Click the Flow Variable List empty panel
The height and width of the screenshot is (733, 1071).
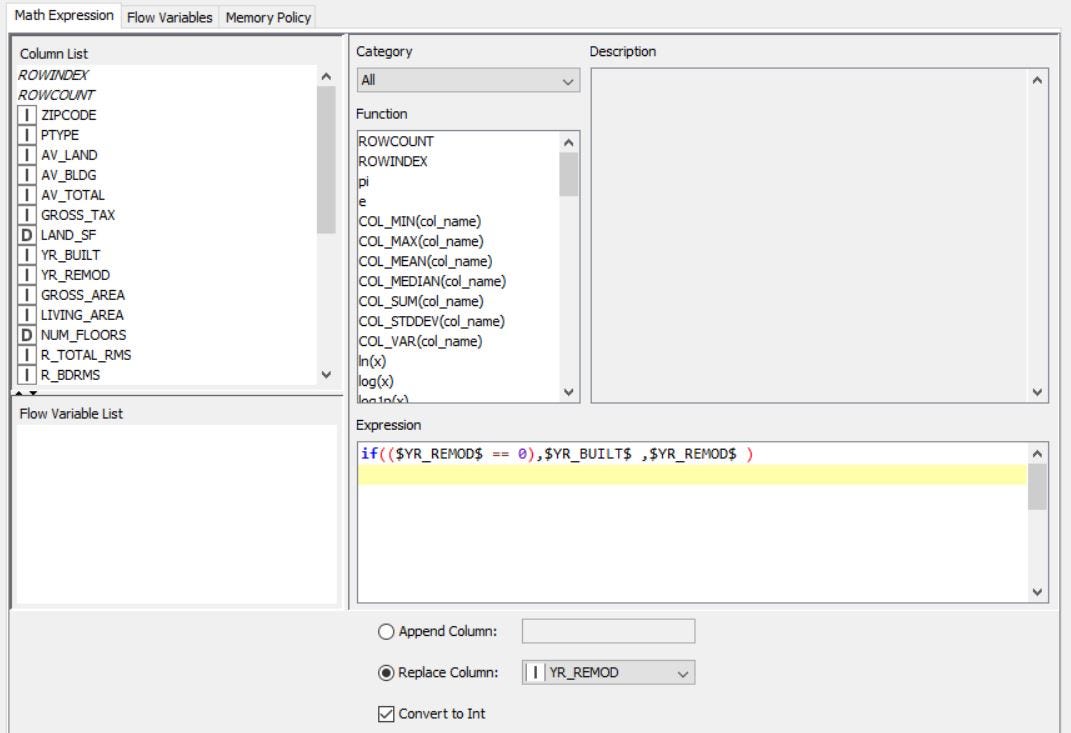[x=176, y=514]
